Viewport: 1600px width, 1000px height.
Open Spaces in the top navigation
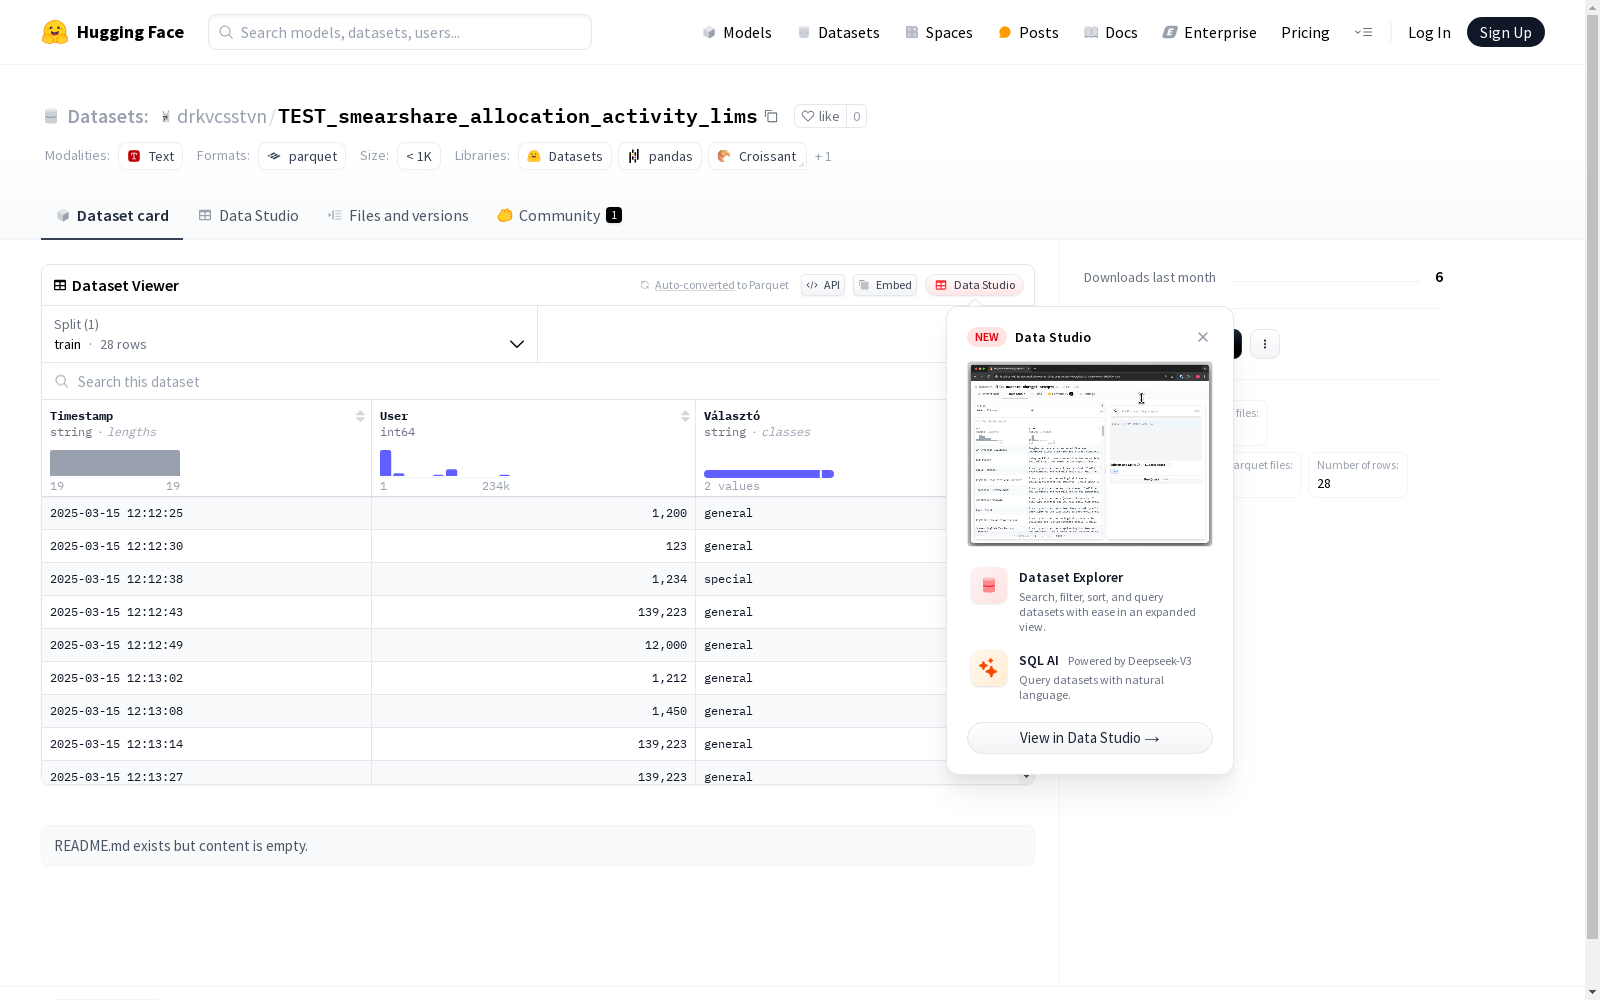938,32
